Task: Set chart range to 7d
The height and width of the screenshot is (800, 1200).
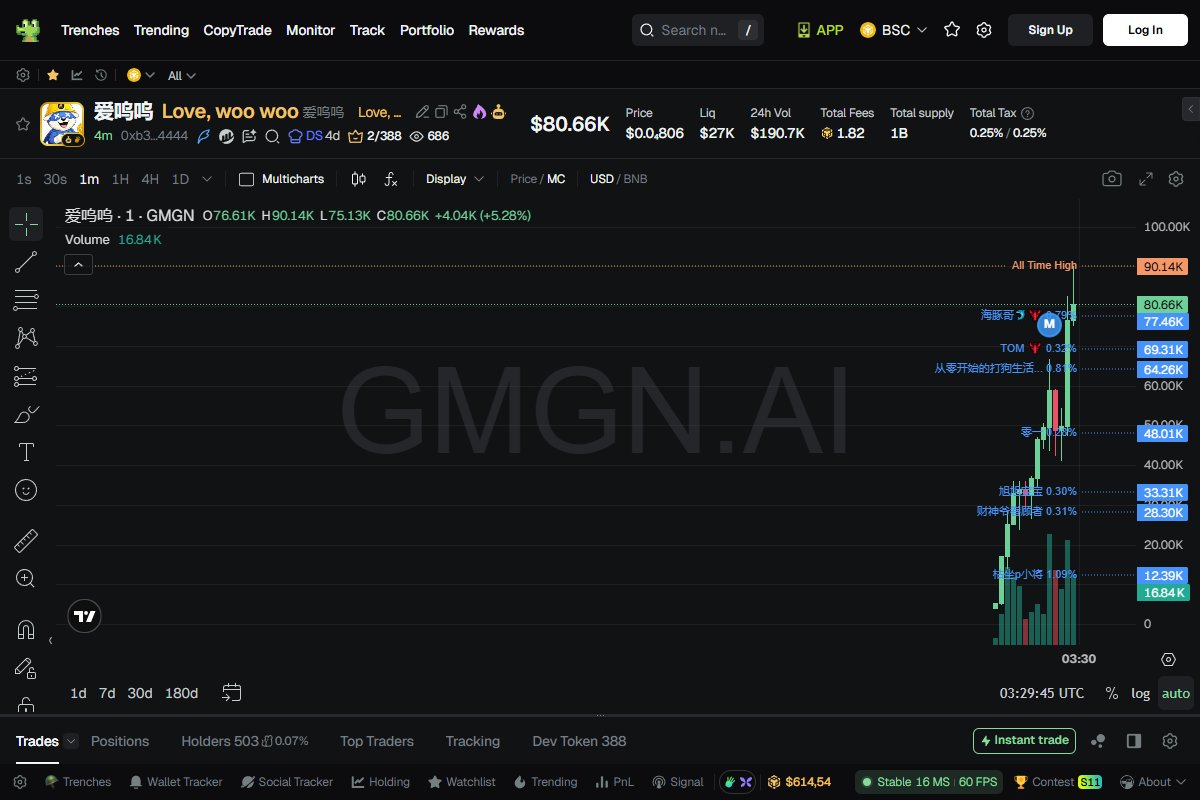Action: (x=107, y=693)
